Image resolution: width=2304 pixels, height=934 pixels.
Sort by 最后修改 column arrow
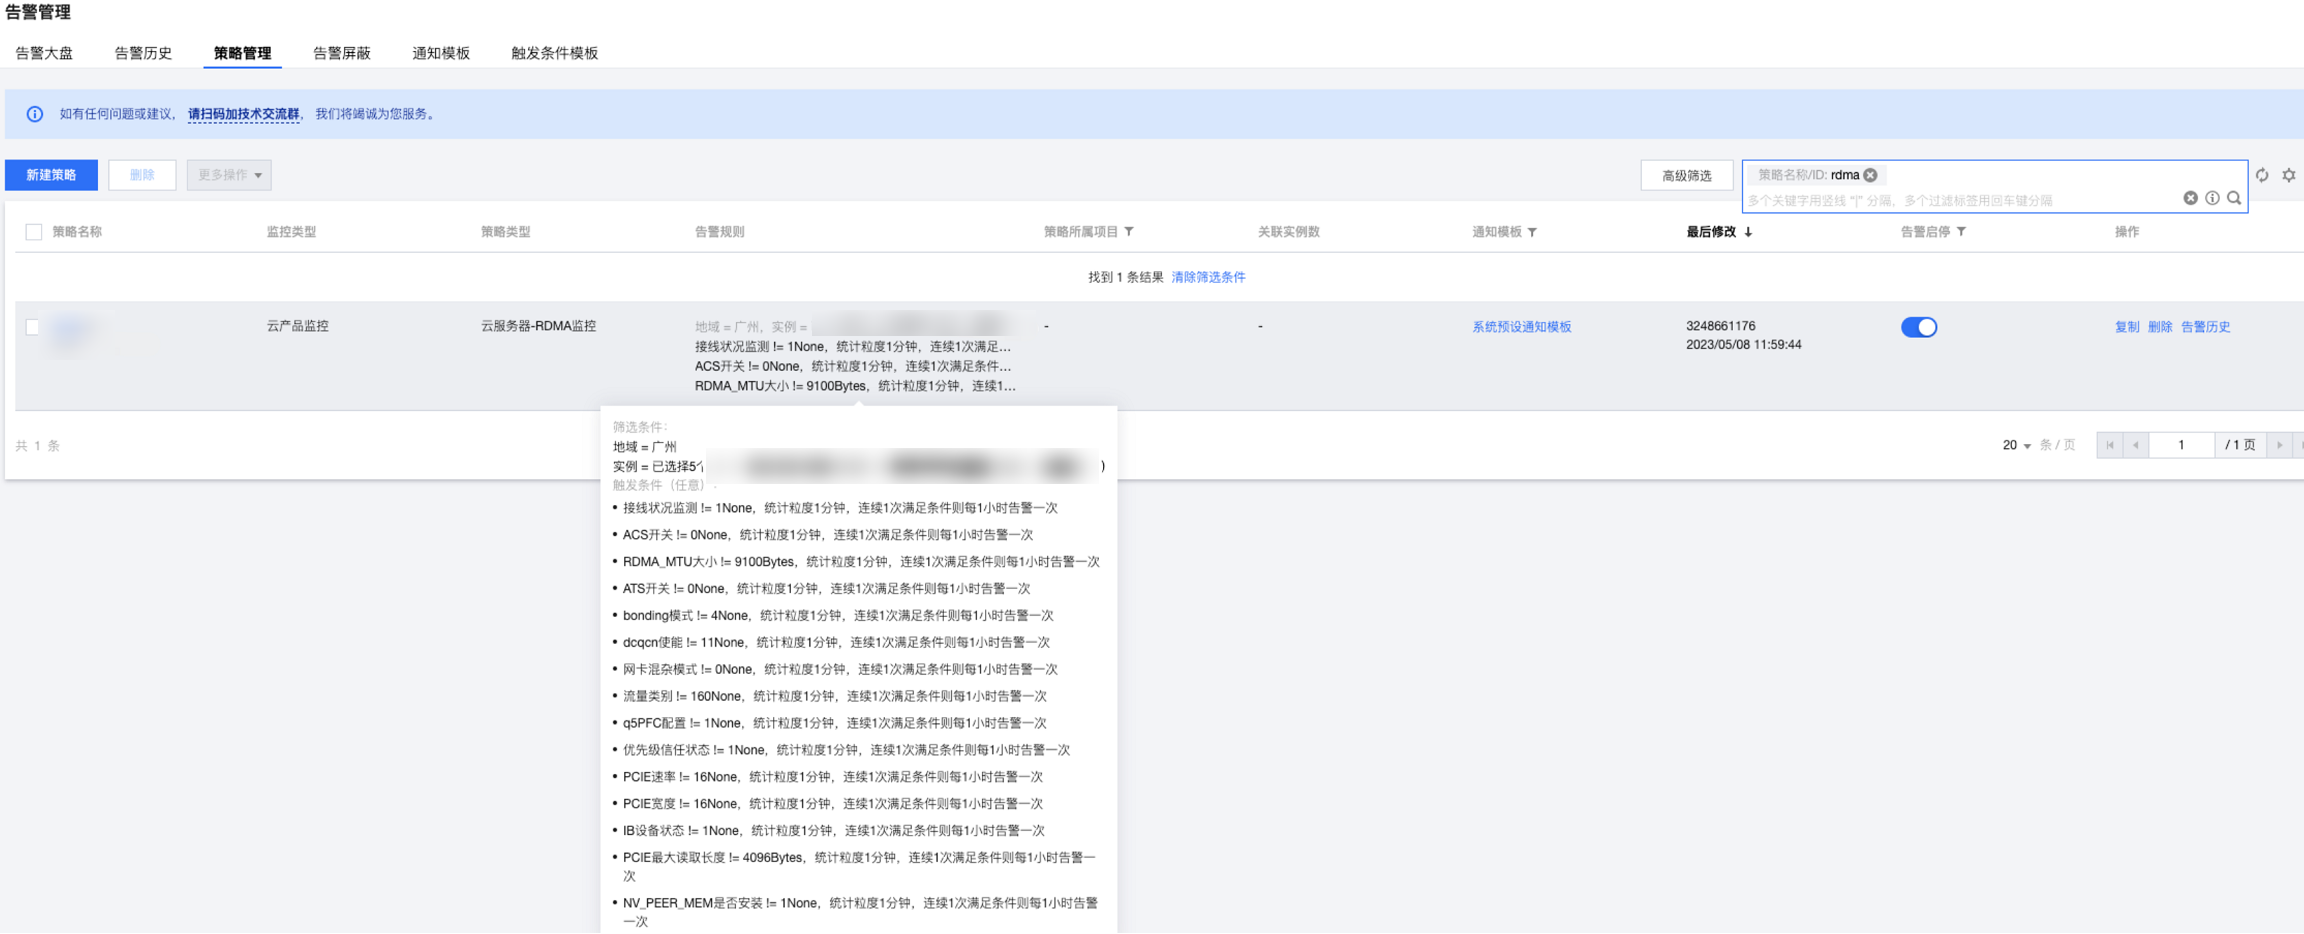[x=1748, y=232]
